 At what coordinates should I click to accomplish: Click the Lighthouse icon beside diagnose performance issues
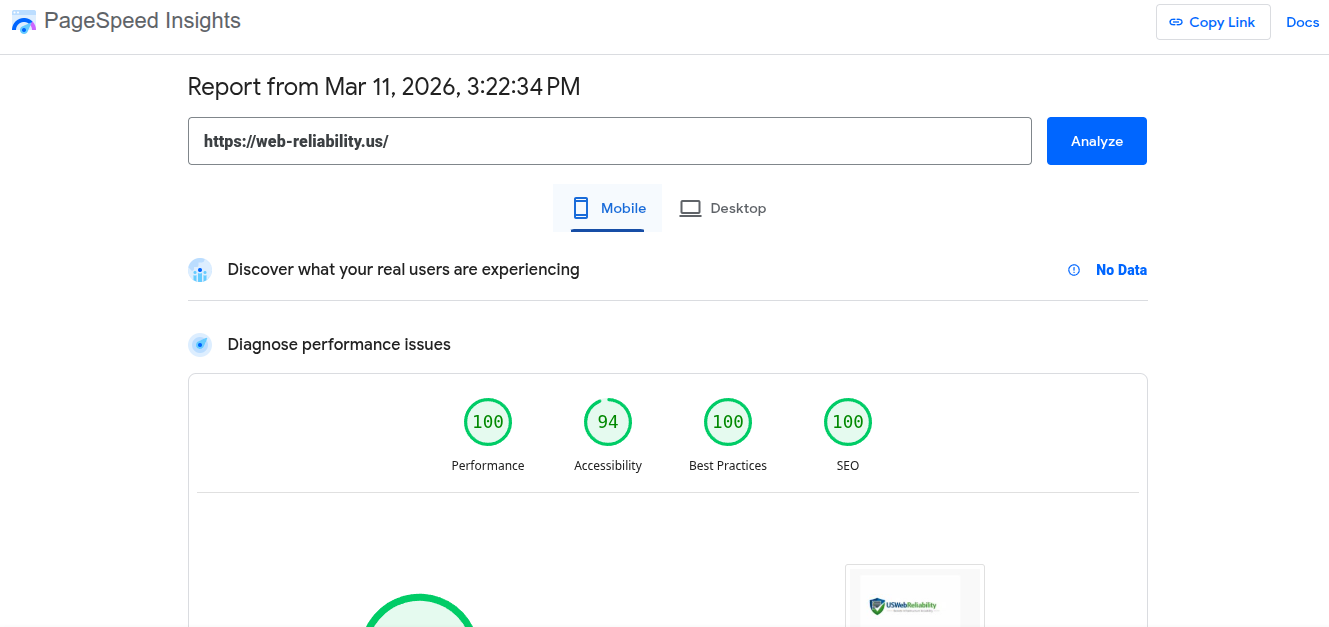tap(200, 344)
